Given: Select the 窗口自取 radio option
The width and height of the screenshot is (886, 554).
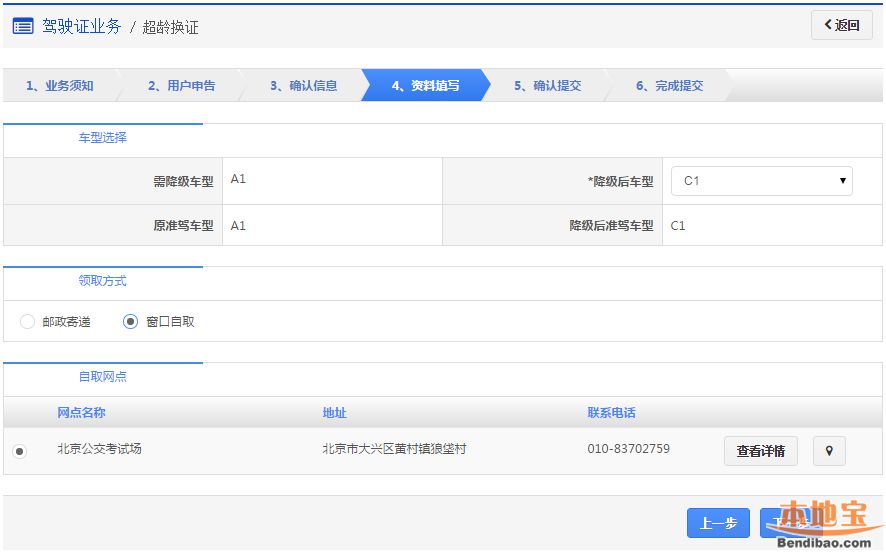Looking at the screenshot, I should pyautogui.click(x=130, y=322).
